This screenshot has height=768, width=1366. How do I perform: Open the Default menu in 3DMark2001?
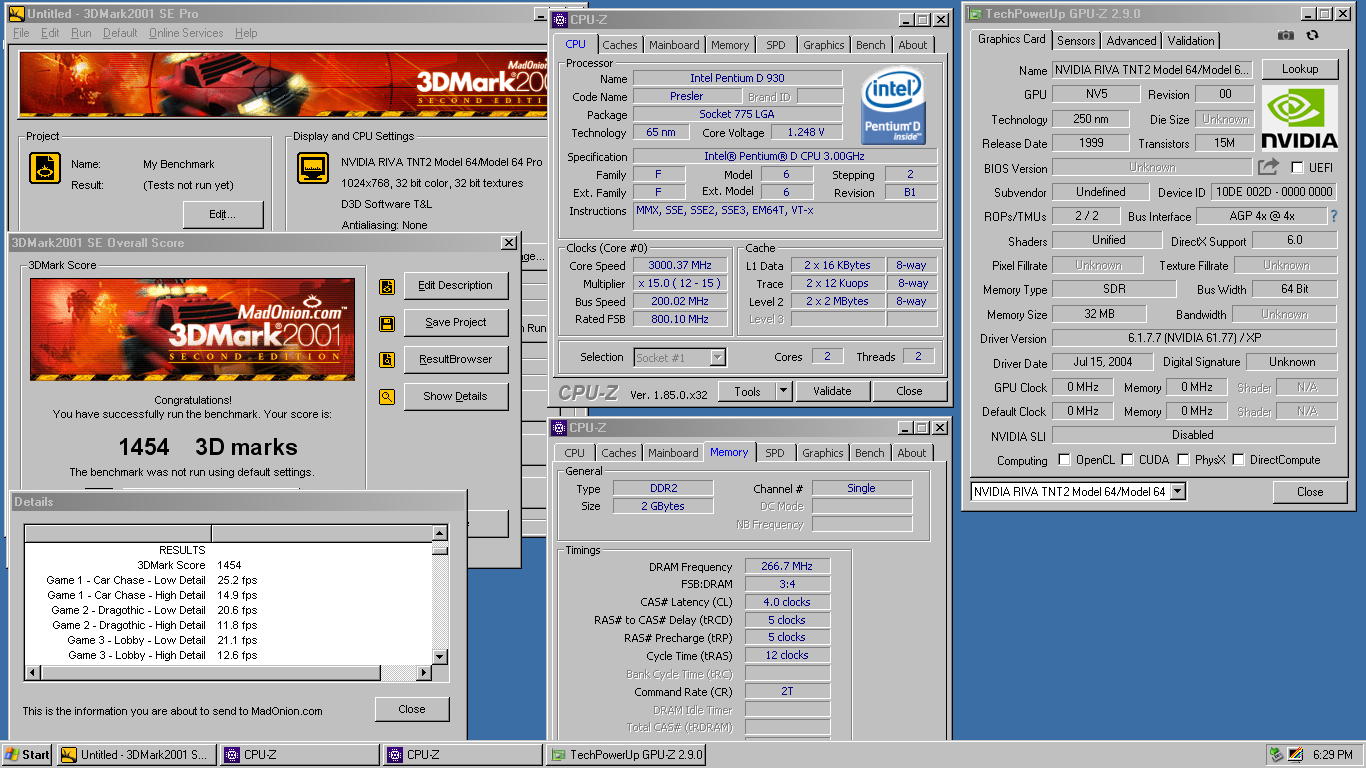click(x=120, y=33)
